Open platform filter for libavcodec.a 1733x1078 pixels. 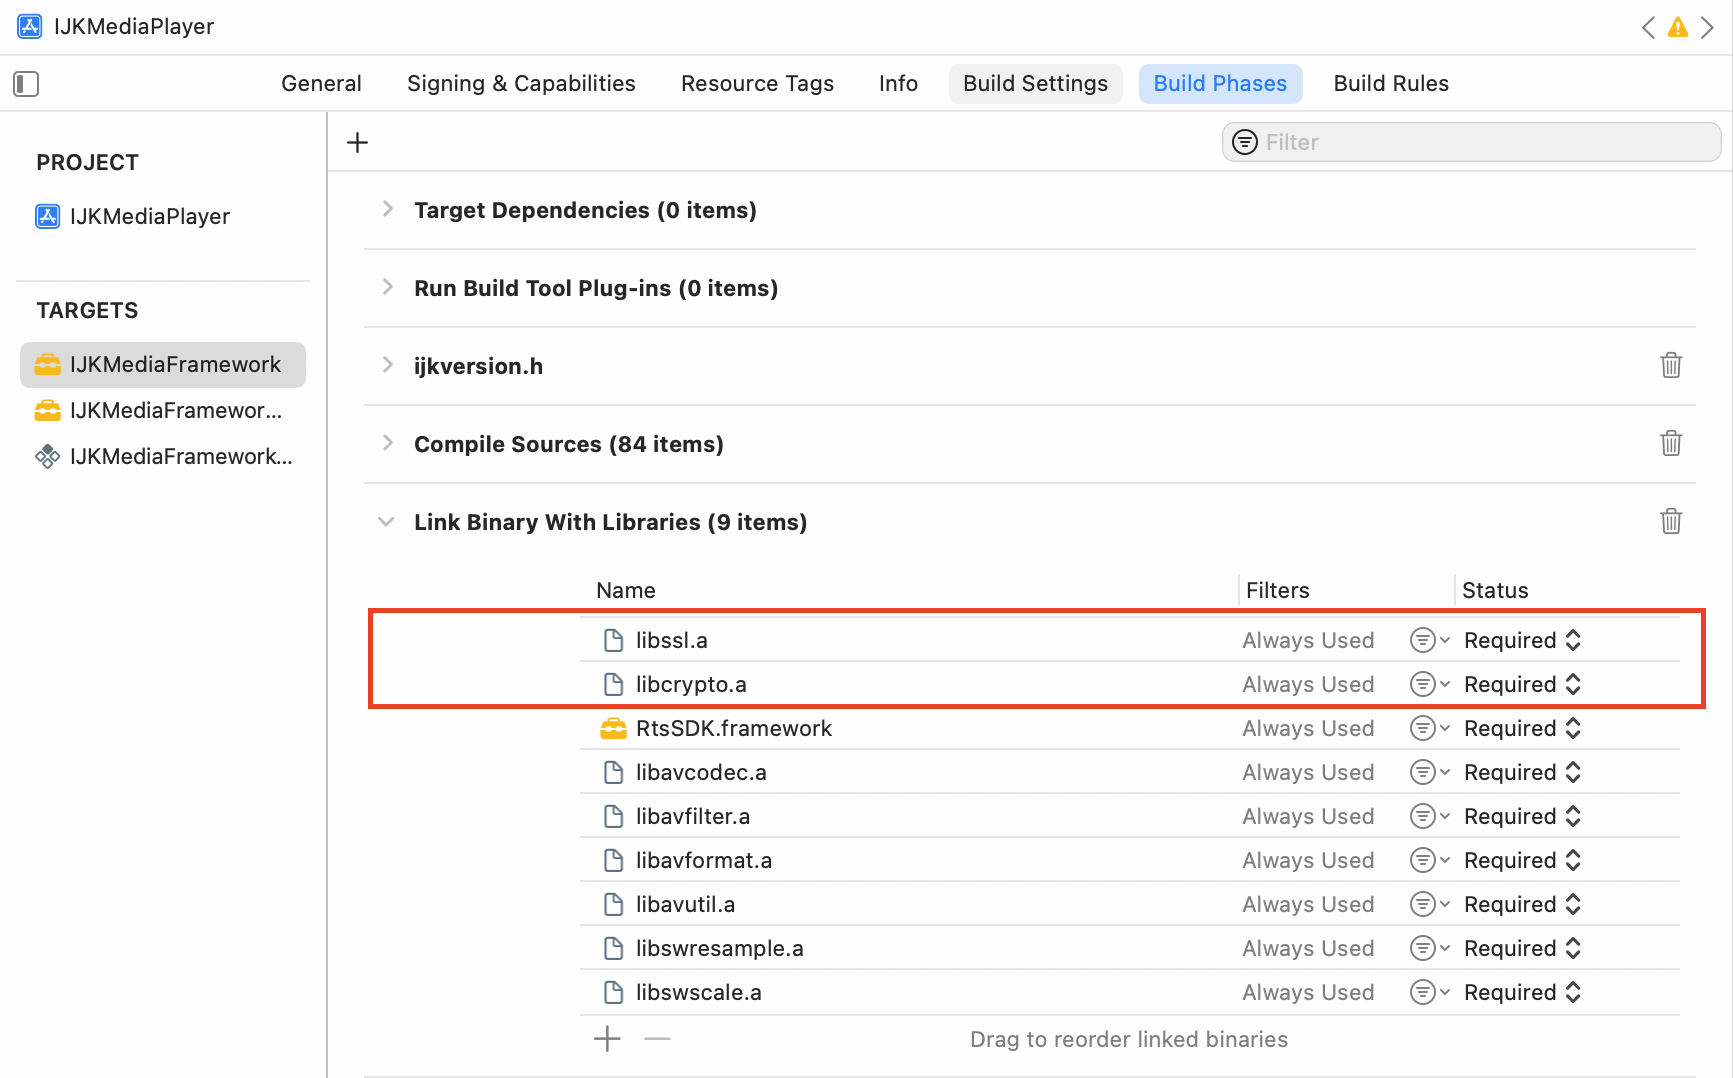(x=1430, y=772)
